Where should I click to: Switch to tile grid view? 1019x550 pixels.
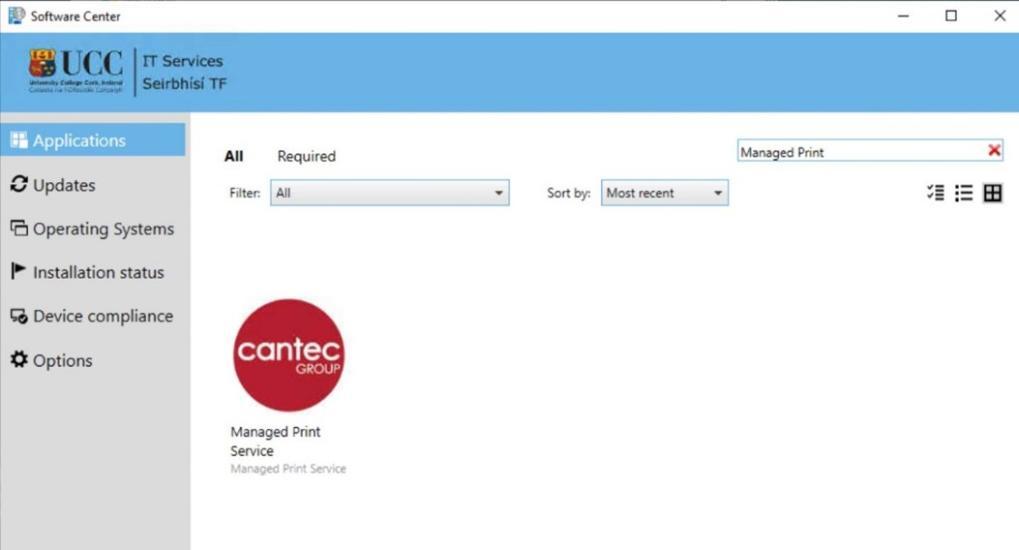tap(992, 192)
